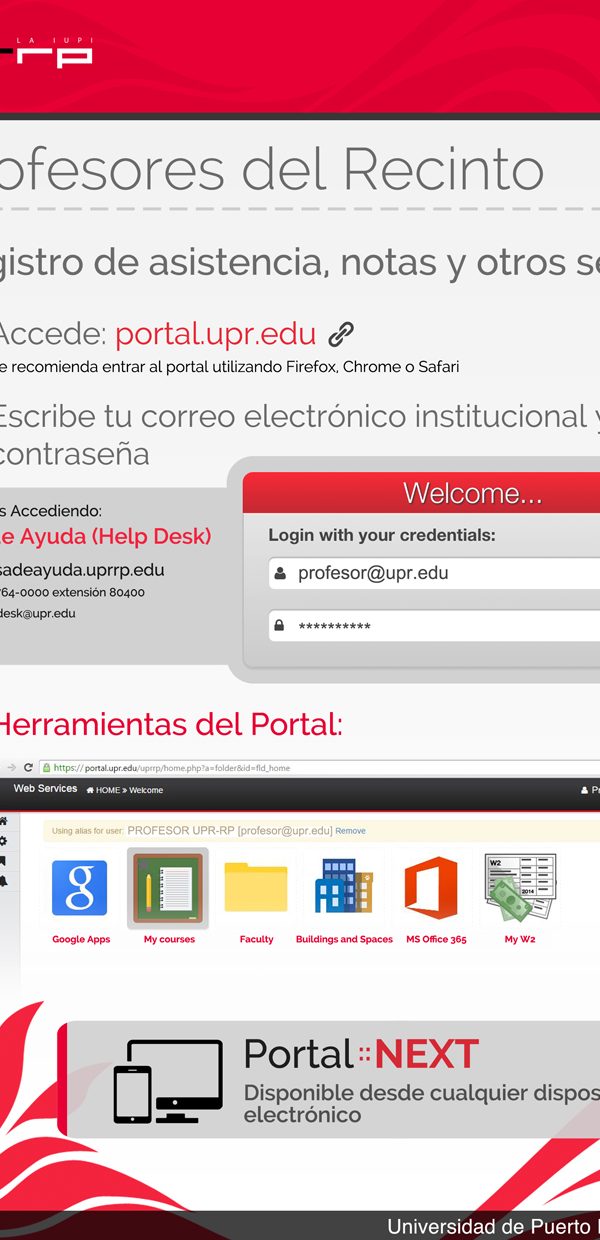
Task: Click the Web Services title
Action: coord(45,789)
